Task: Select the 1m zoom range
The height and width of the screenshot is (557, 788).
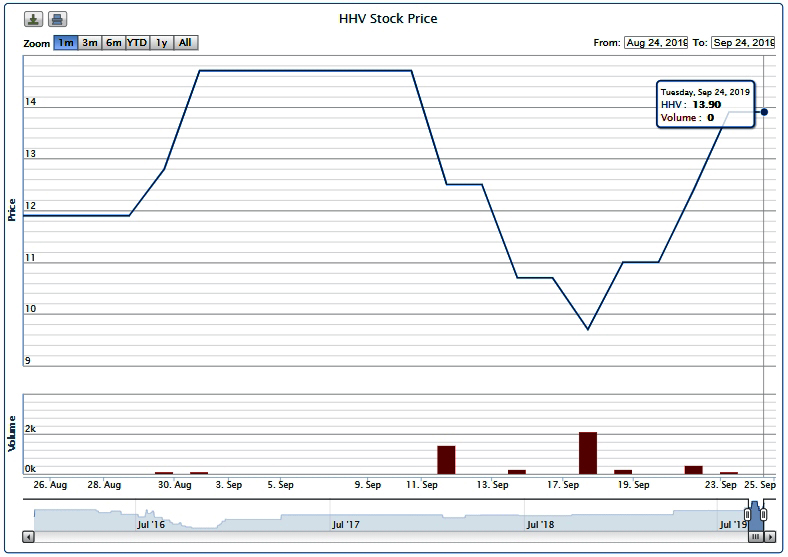Action: click(66, 43)
